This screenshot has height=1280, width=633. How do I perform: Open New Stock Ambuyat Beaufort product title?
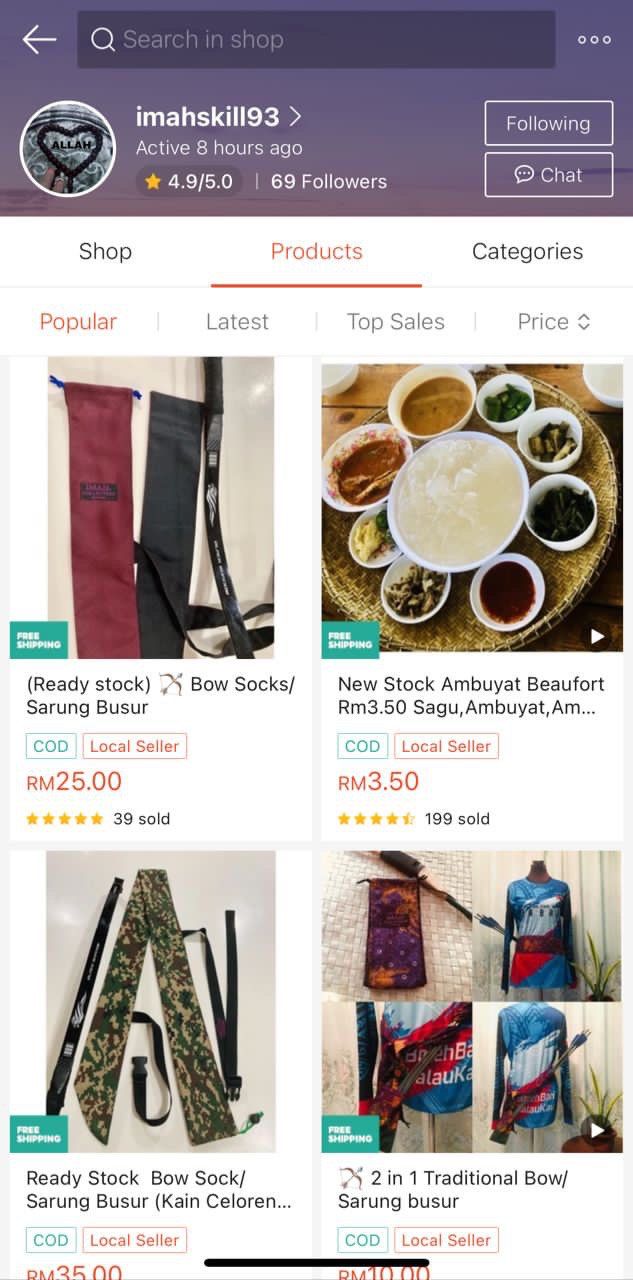471,696
